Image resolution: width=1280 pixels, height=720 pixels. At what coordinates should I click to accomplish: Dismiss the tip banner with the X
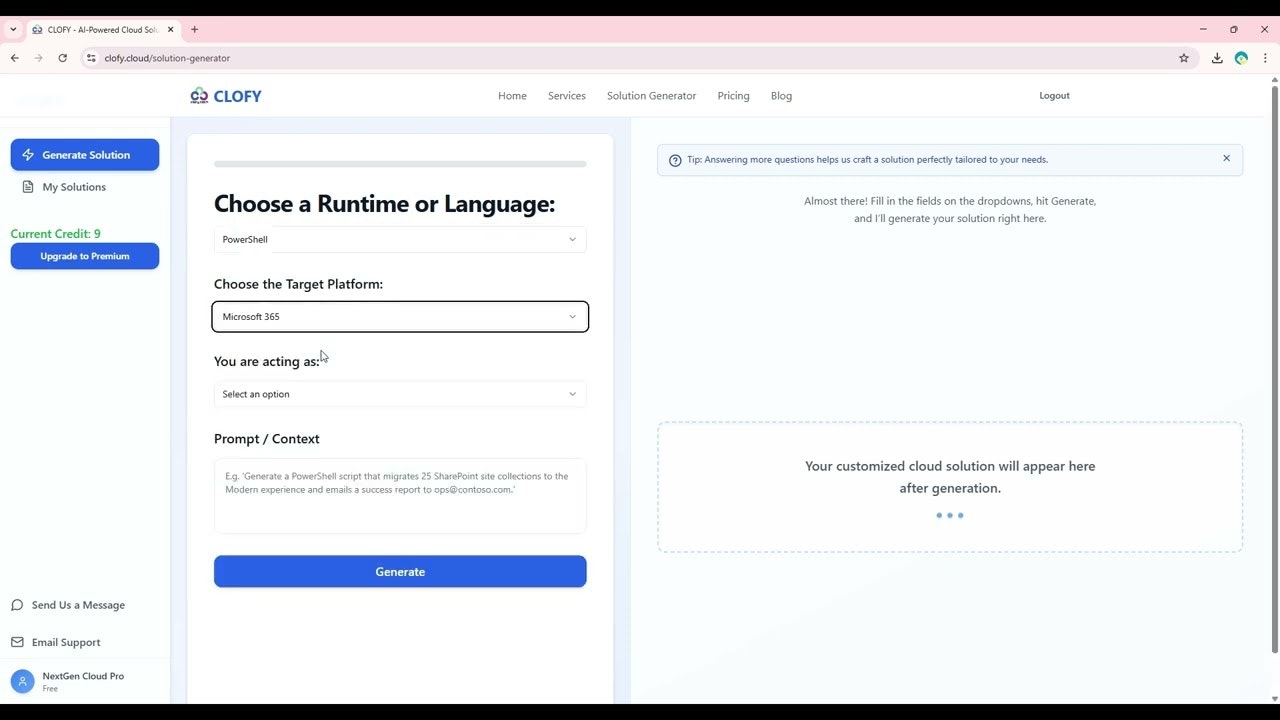pos(1226,158)
